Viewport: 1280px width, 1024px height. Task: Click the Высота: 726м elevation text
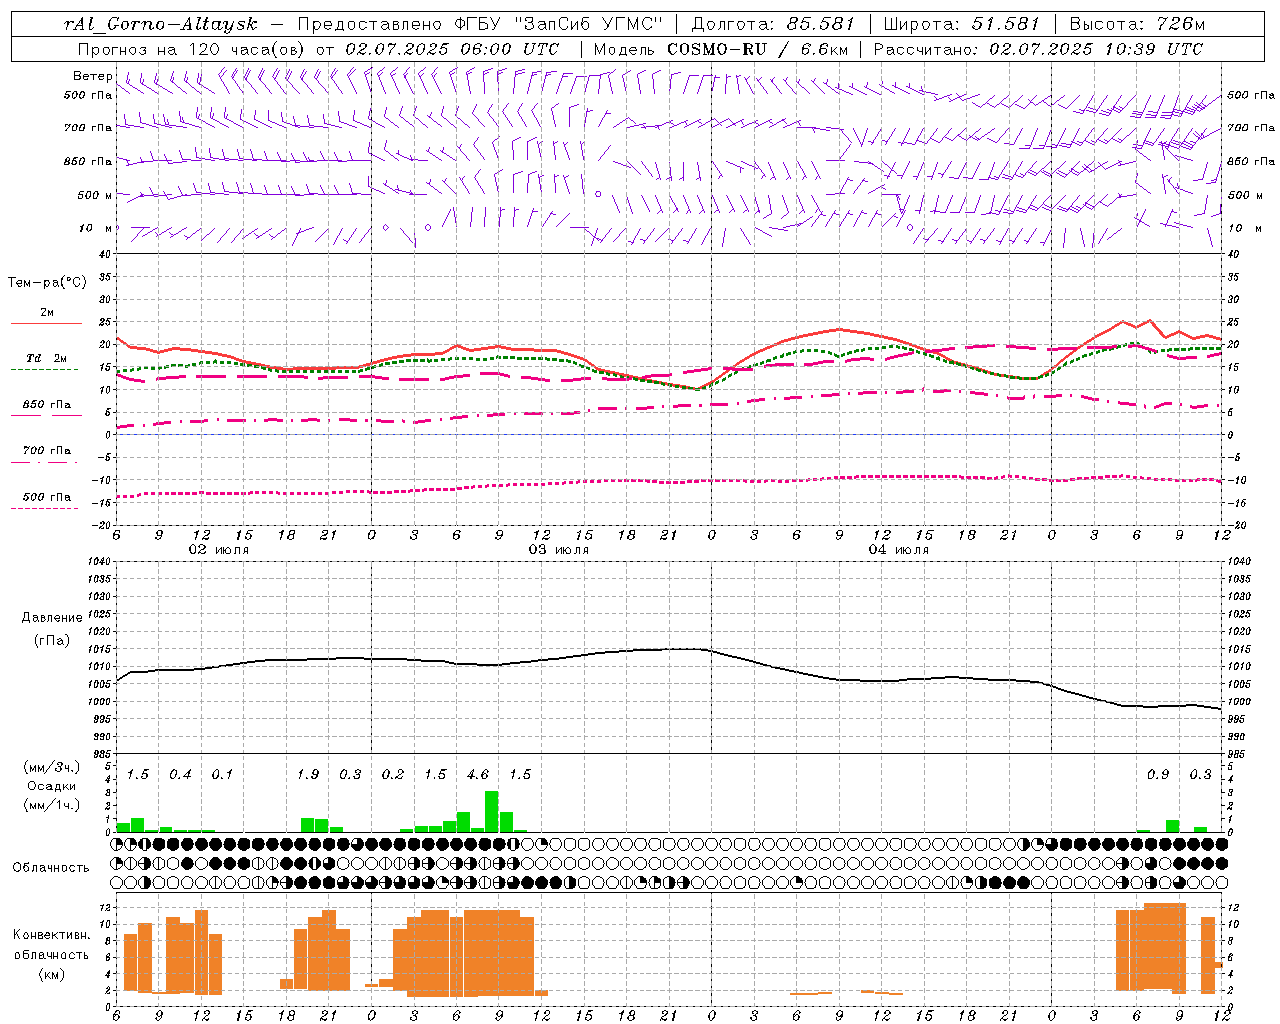click(1137, 24)
